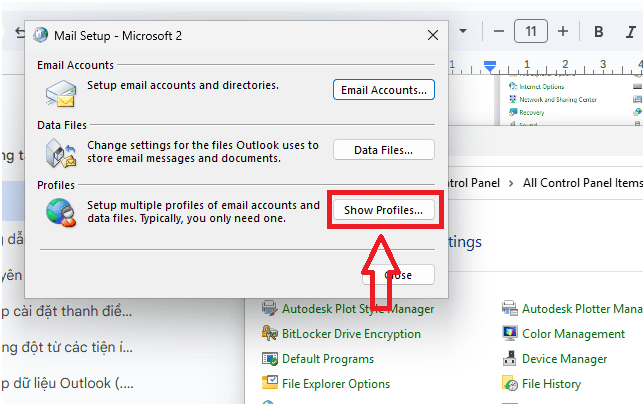Open File Explorer Options item
643x406 pixels.
pyautogui.click(x=336, y=384)
